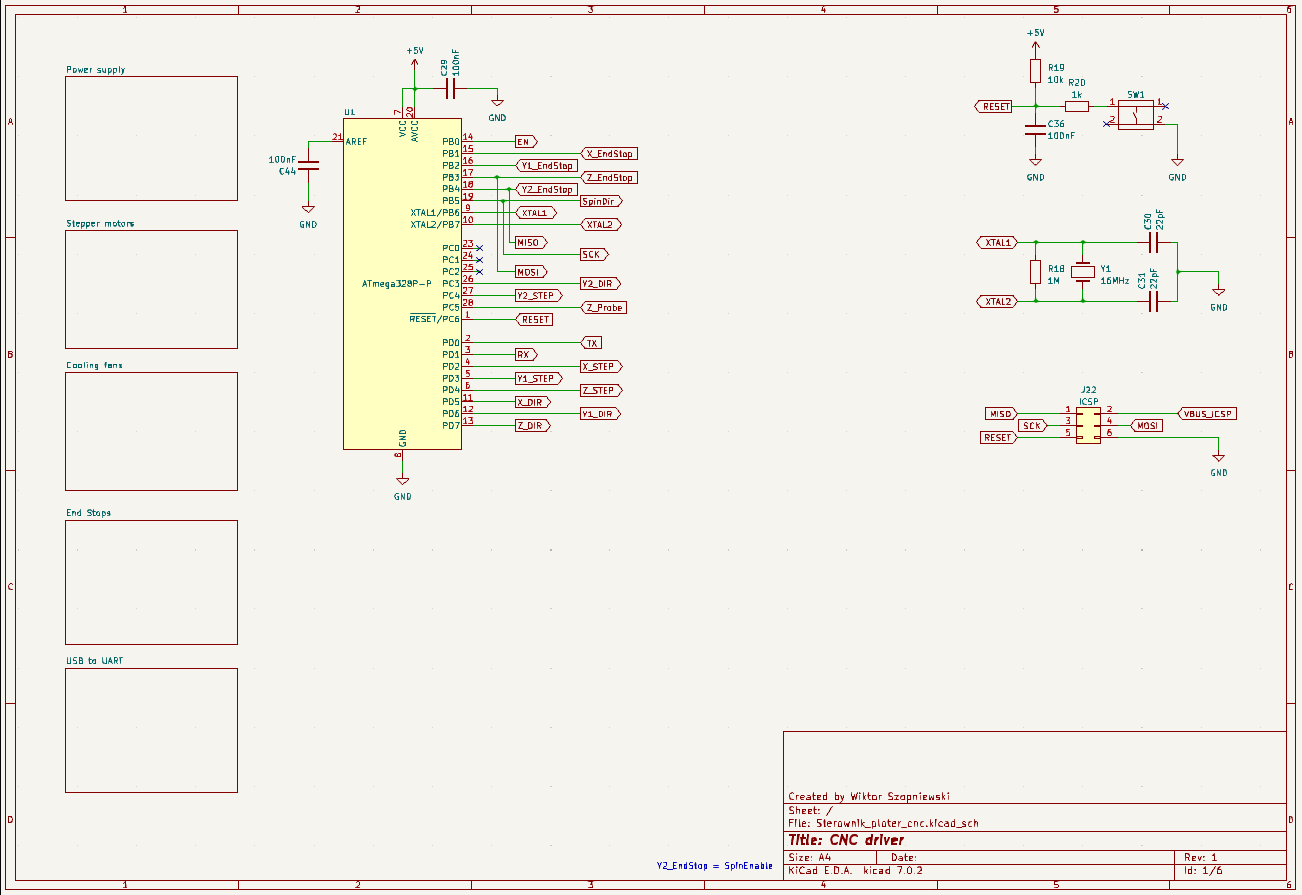Click the CNC driver title in the title block
1302x895 pixels.
(x=865, y=840)
